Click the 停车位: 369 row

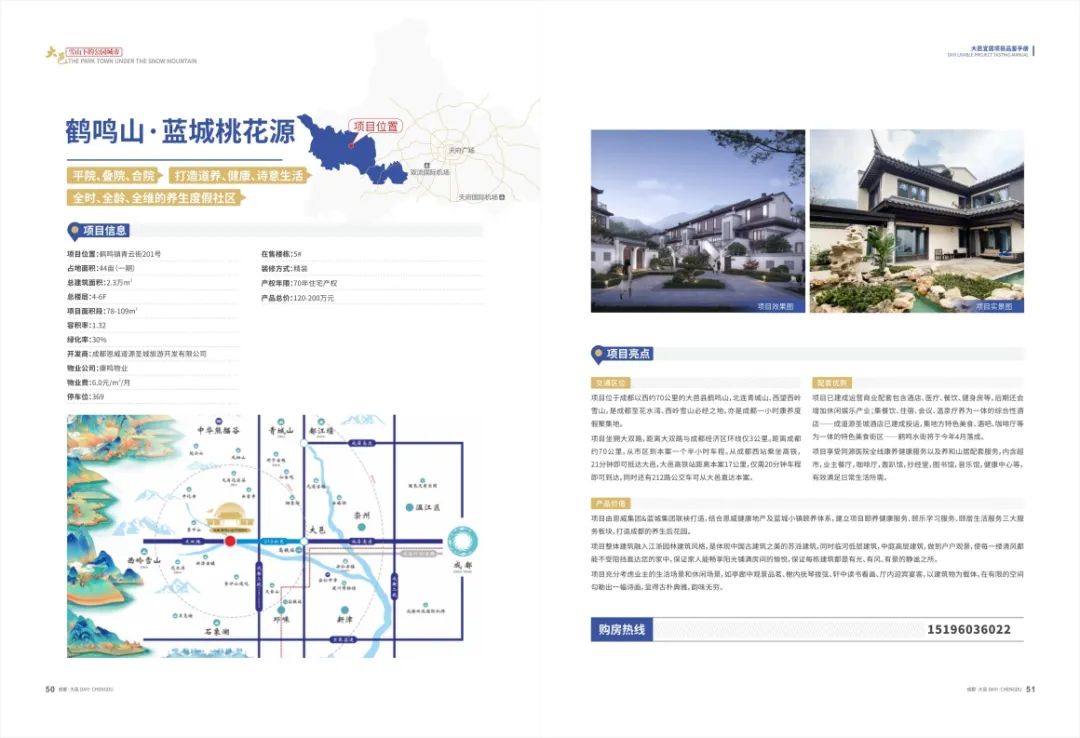point(152,397)
